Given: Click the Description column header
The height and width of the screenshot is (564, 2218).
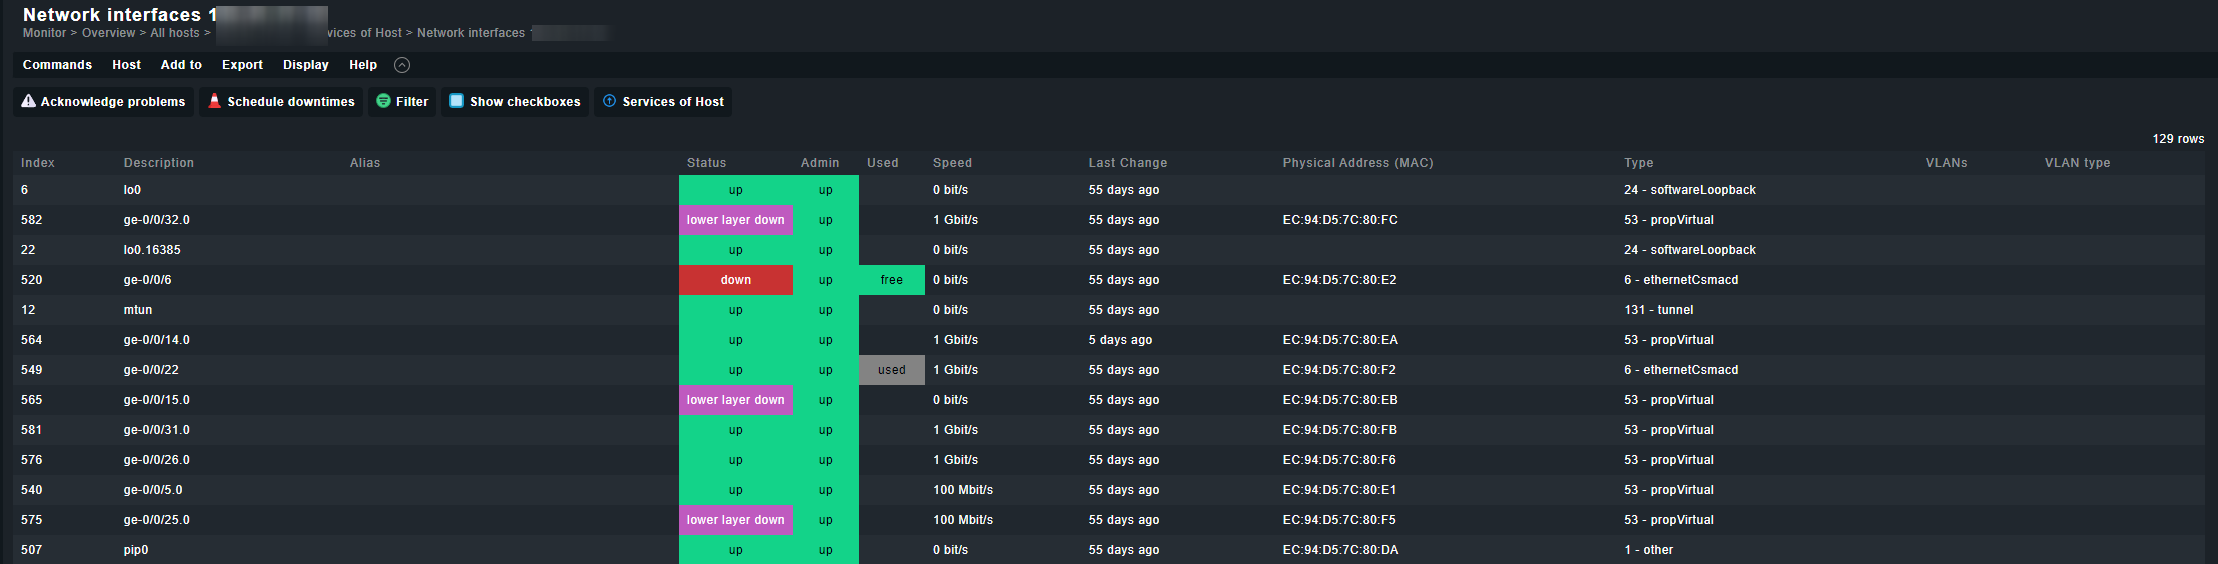Looking at the screenshot, I should (x=159, y=163).
